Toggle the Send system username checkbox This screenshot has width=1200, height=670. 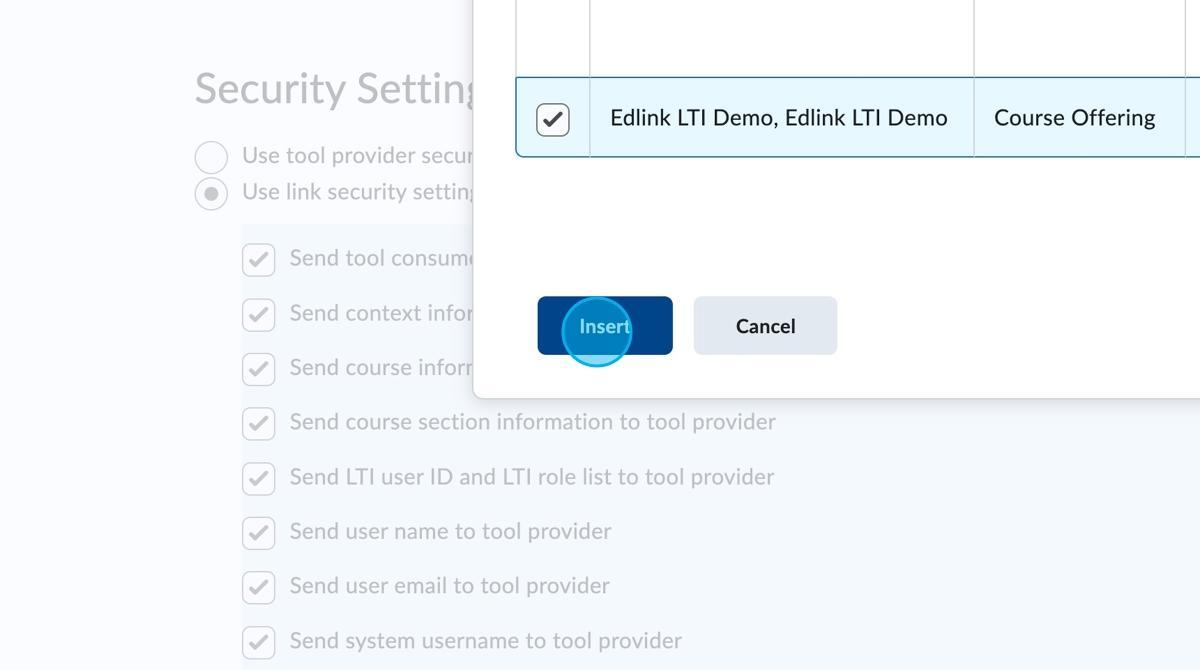(258, 642)
